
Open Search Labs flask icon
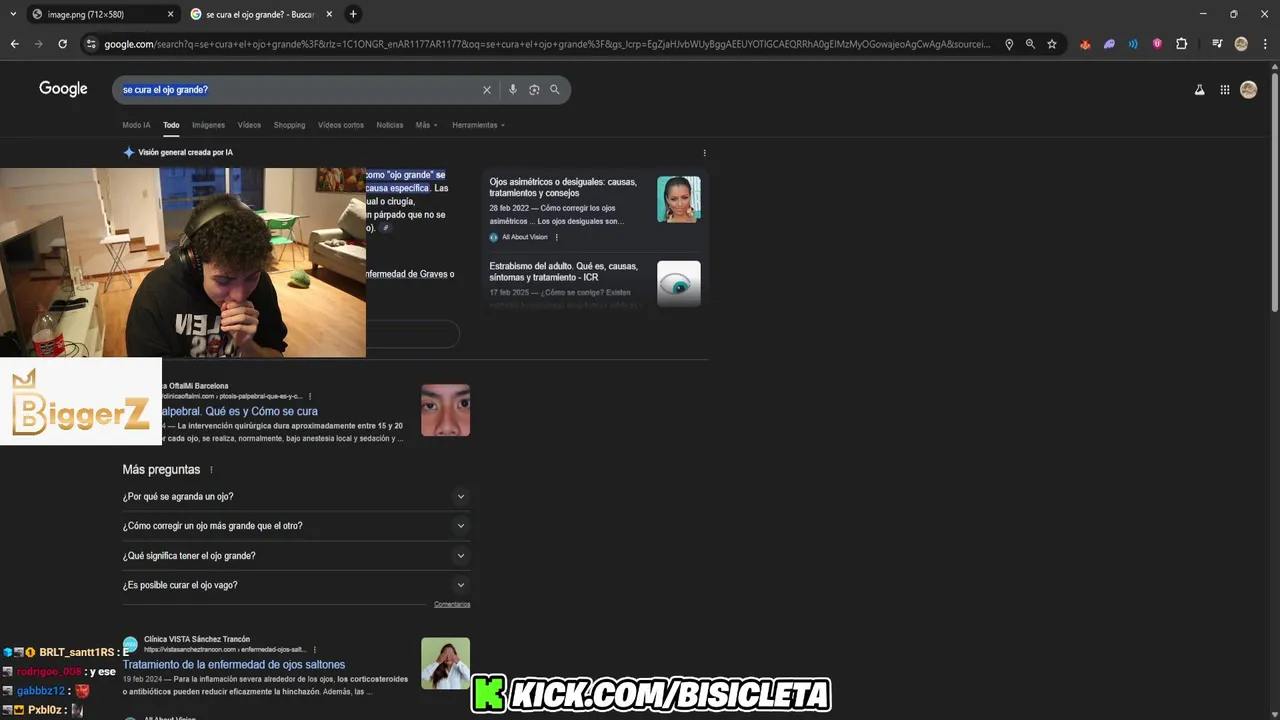pyautogui.click(x=1199, y=90)
